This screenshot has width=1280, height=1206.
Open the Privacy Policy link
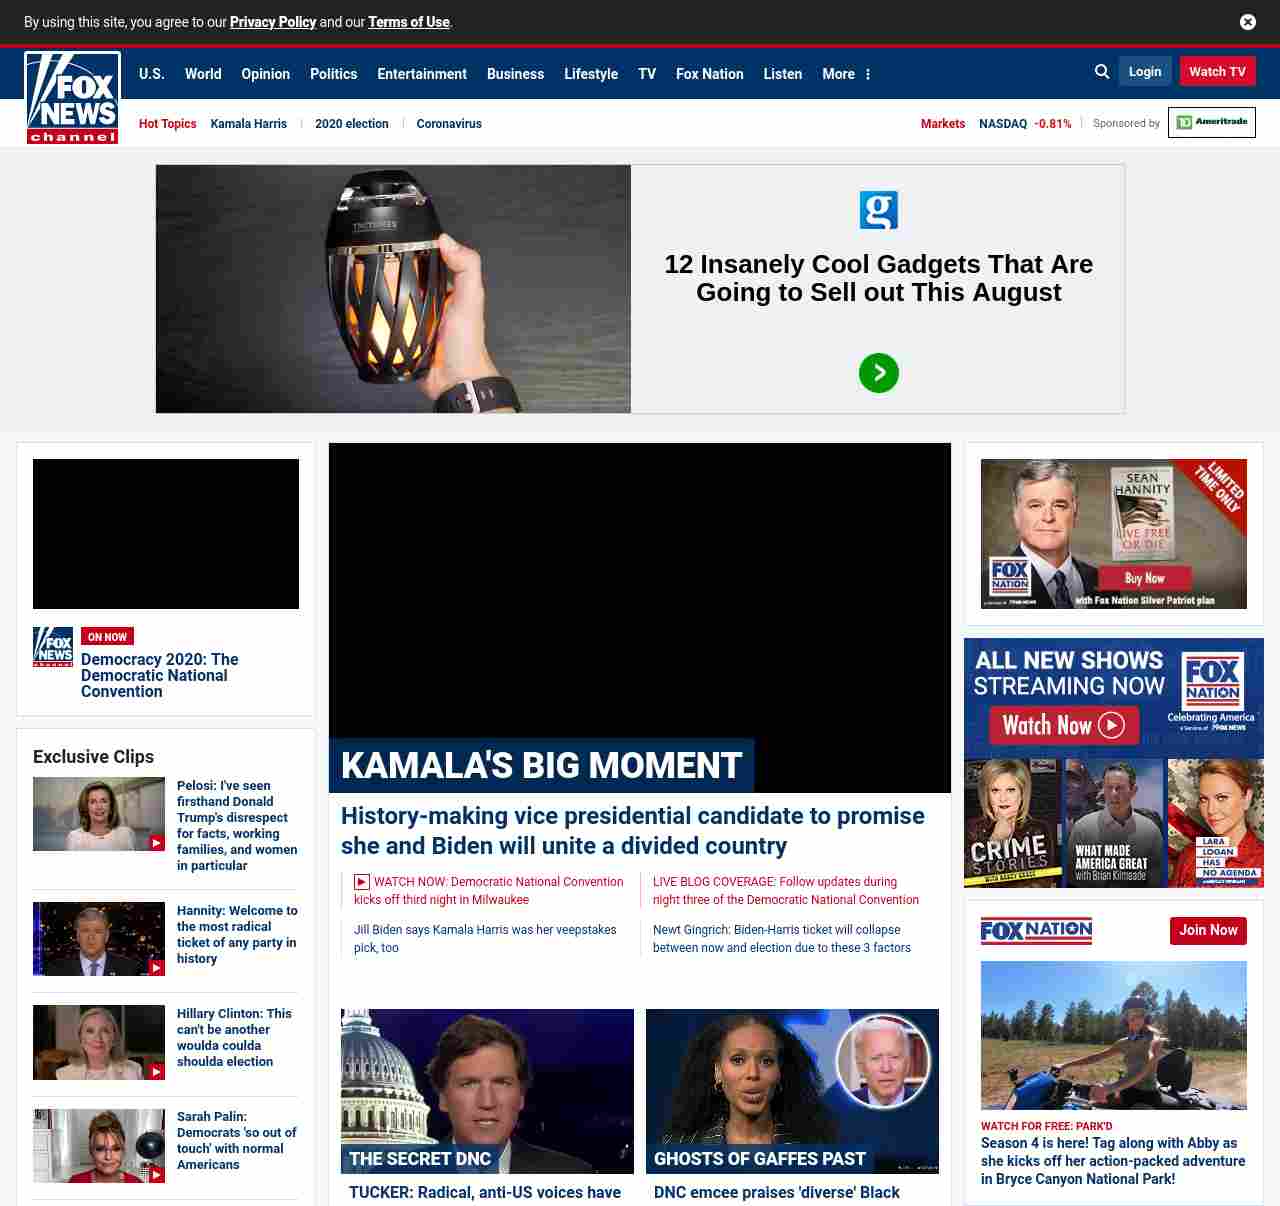(272, 22)
